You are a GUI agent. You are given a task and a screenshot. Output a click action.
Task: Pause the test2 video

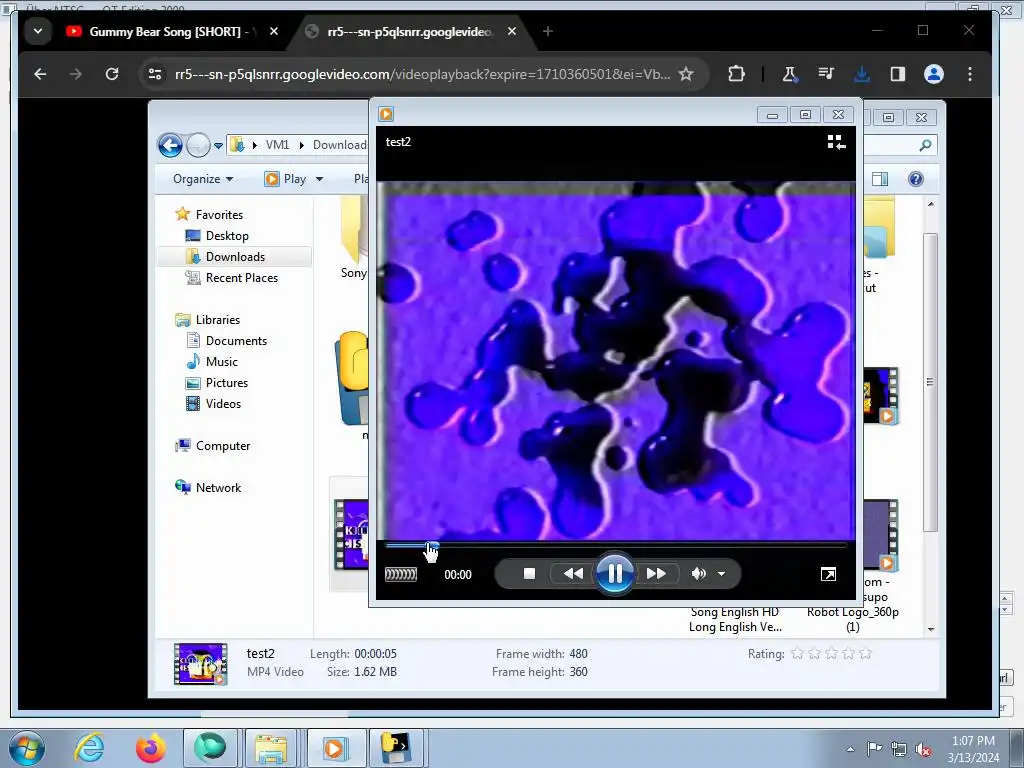[x=615, y=573]
